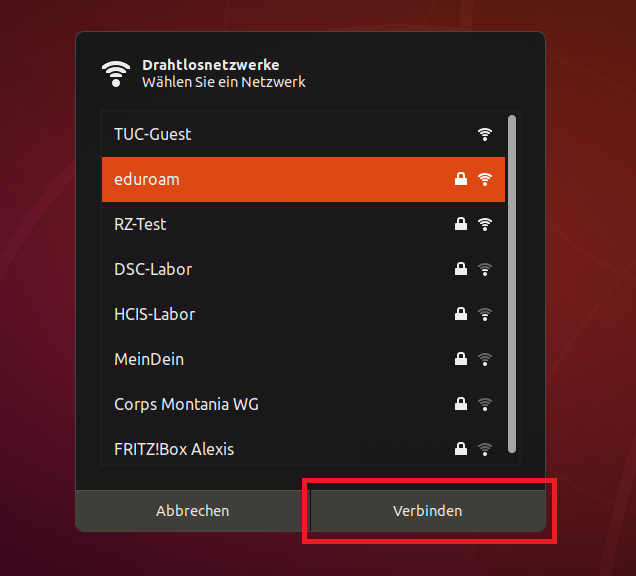Click the Verbinden button

point(428,511)
